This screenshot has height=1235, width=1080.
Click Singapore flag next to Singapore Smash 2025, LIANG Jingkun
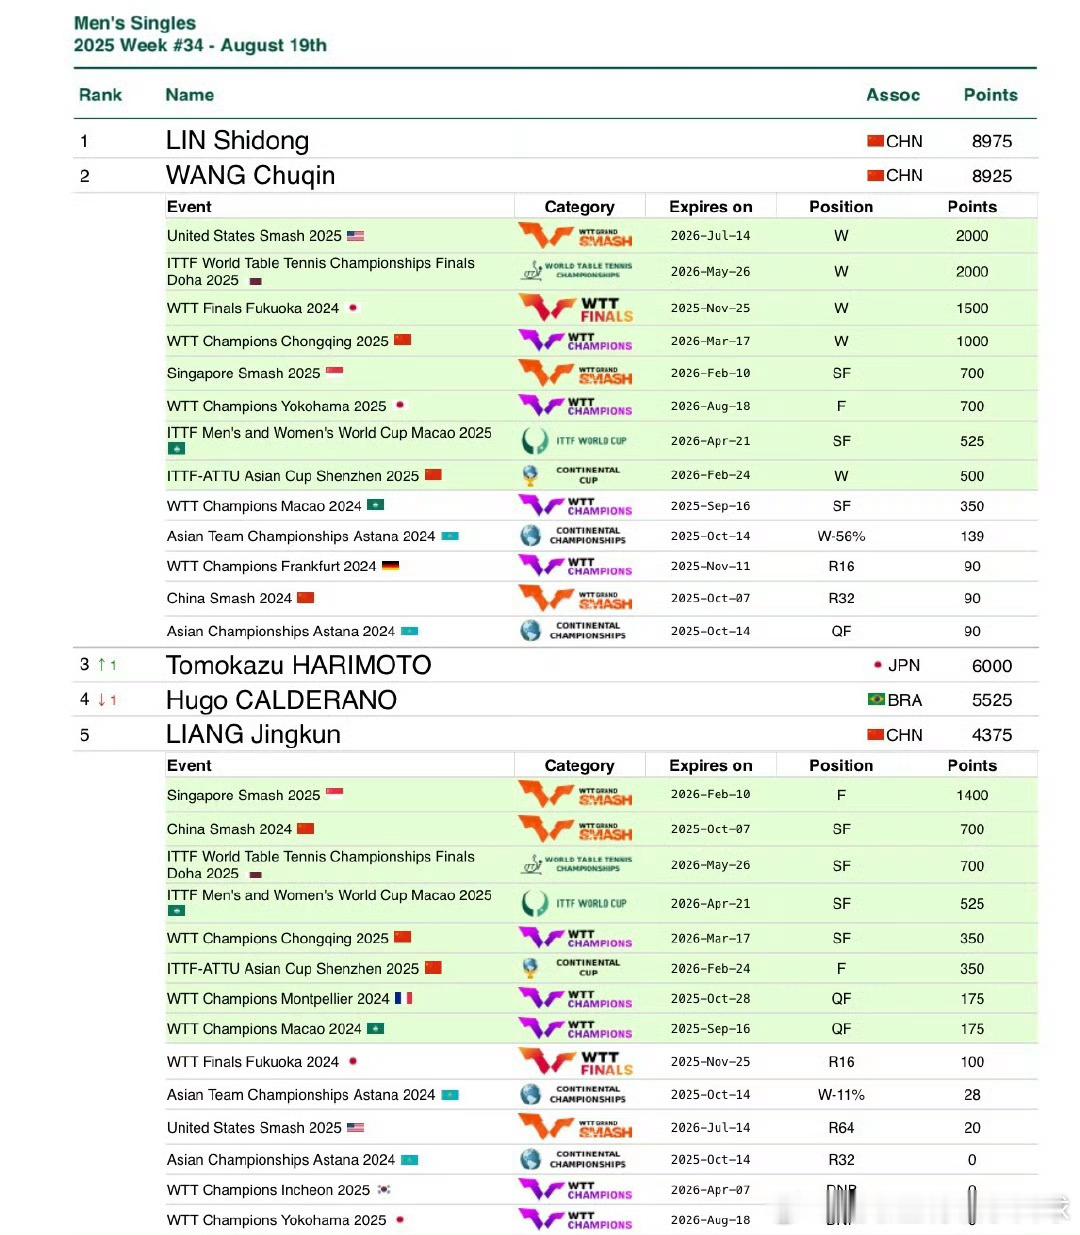pos(334,793)
